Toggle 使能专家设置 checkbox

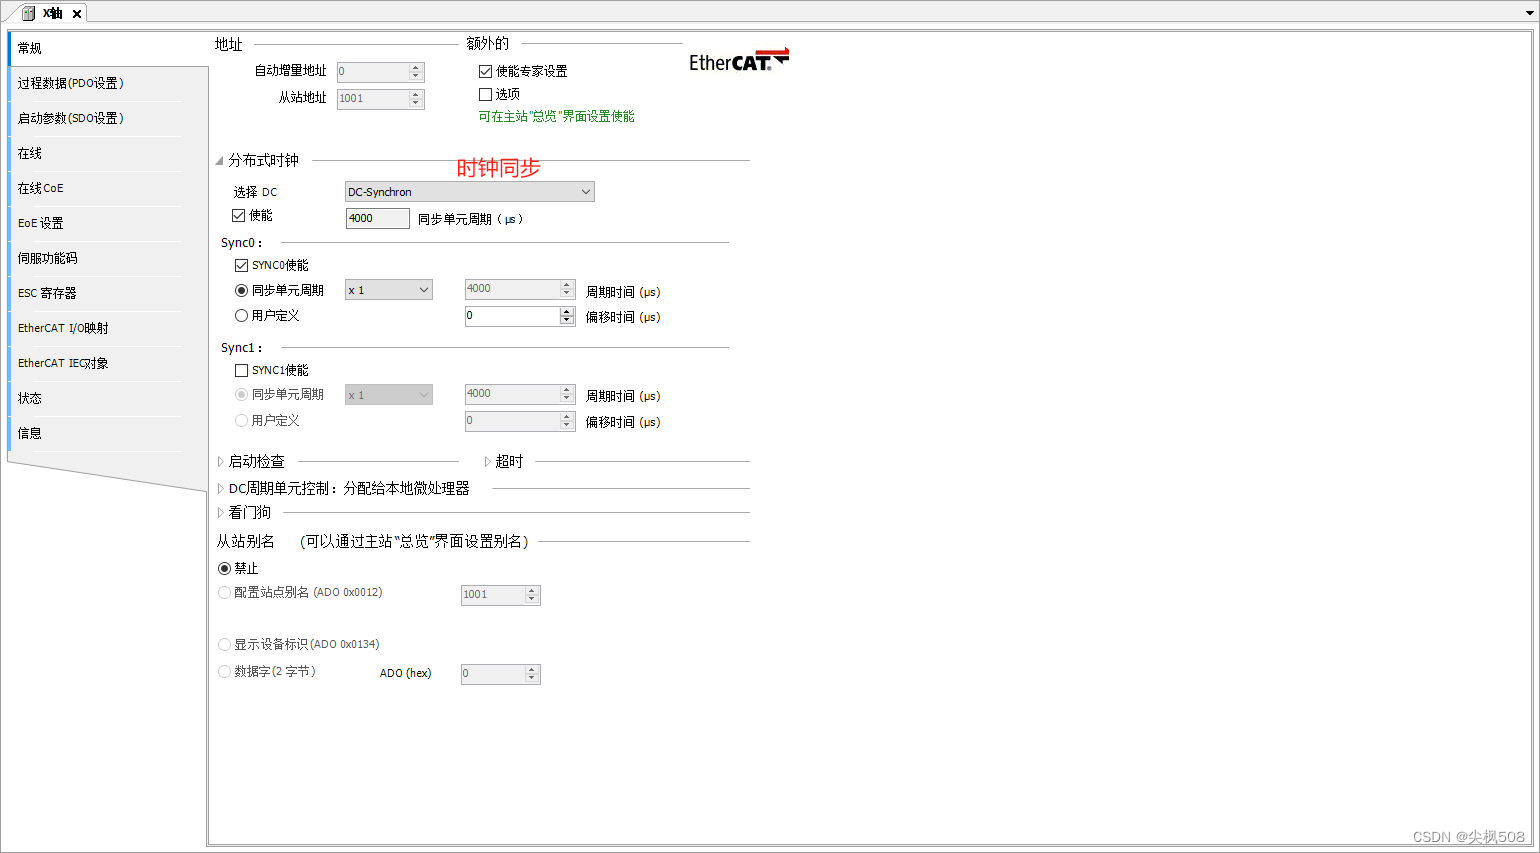coord(485,71)
